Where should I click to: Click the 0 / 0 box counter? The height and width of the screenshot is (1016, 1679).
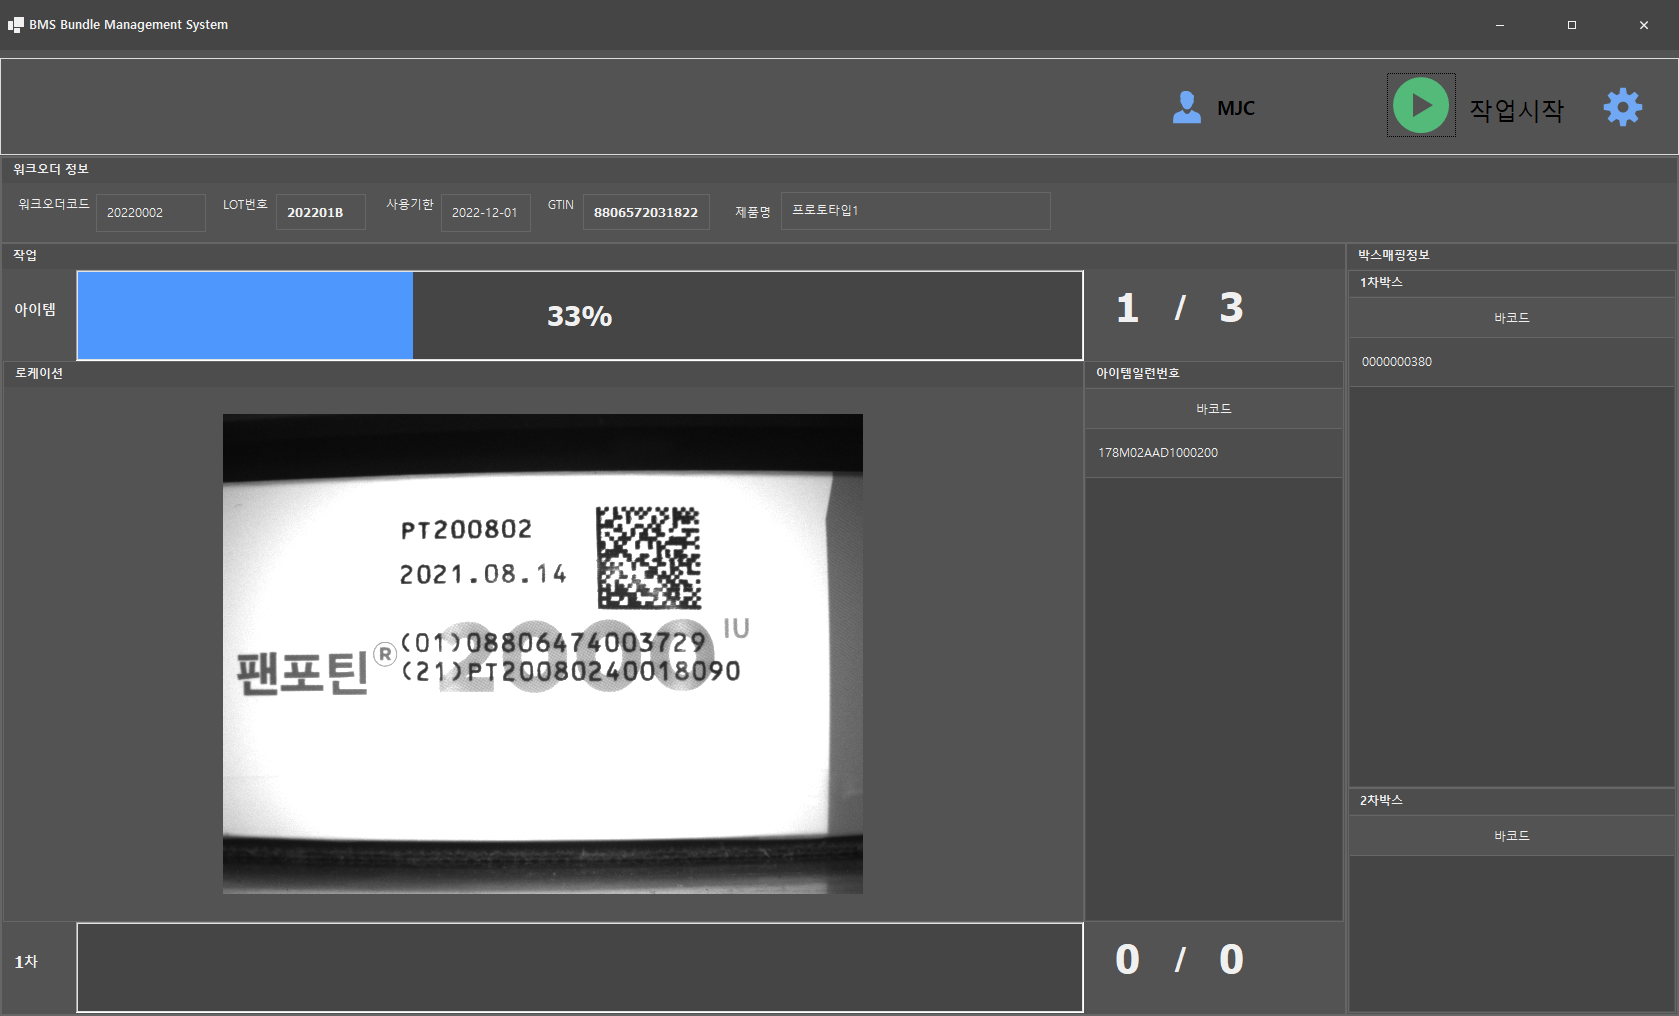coord(1180,960)
